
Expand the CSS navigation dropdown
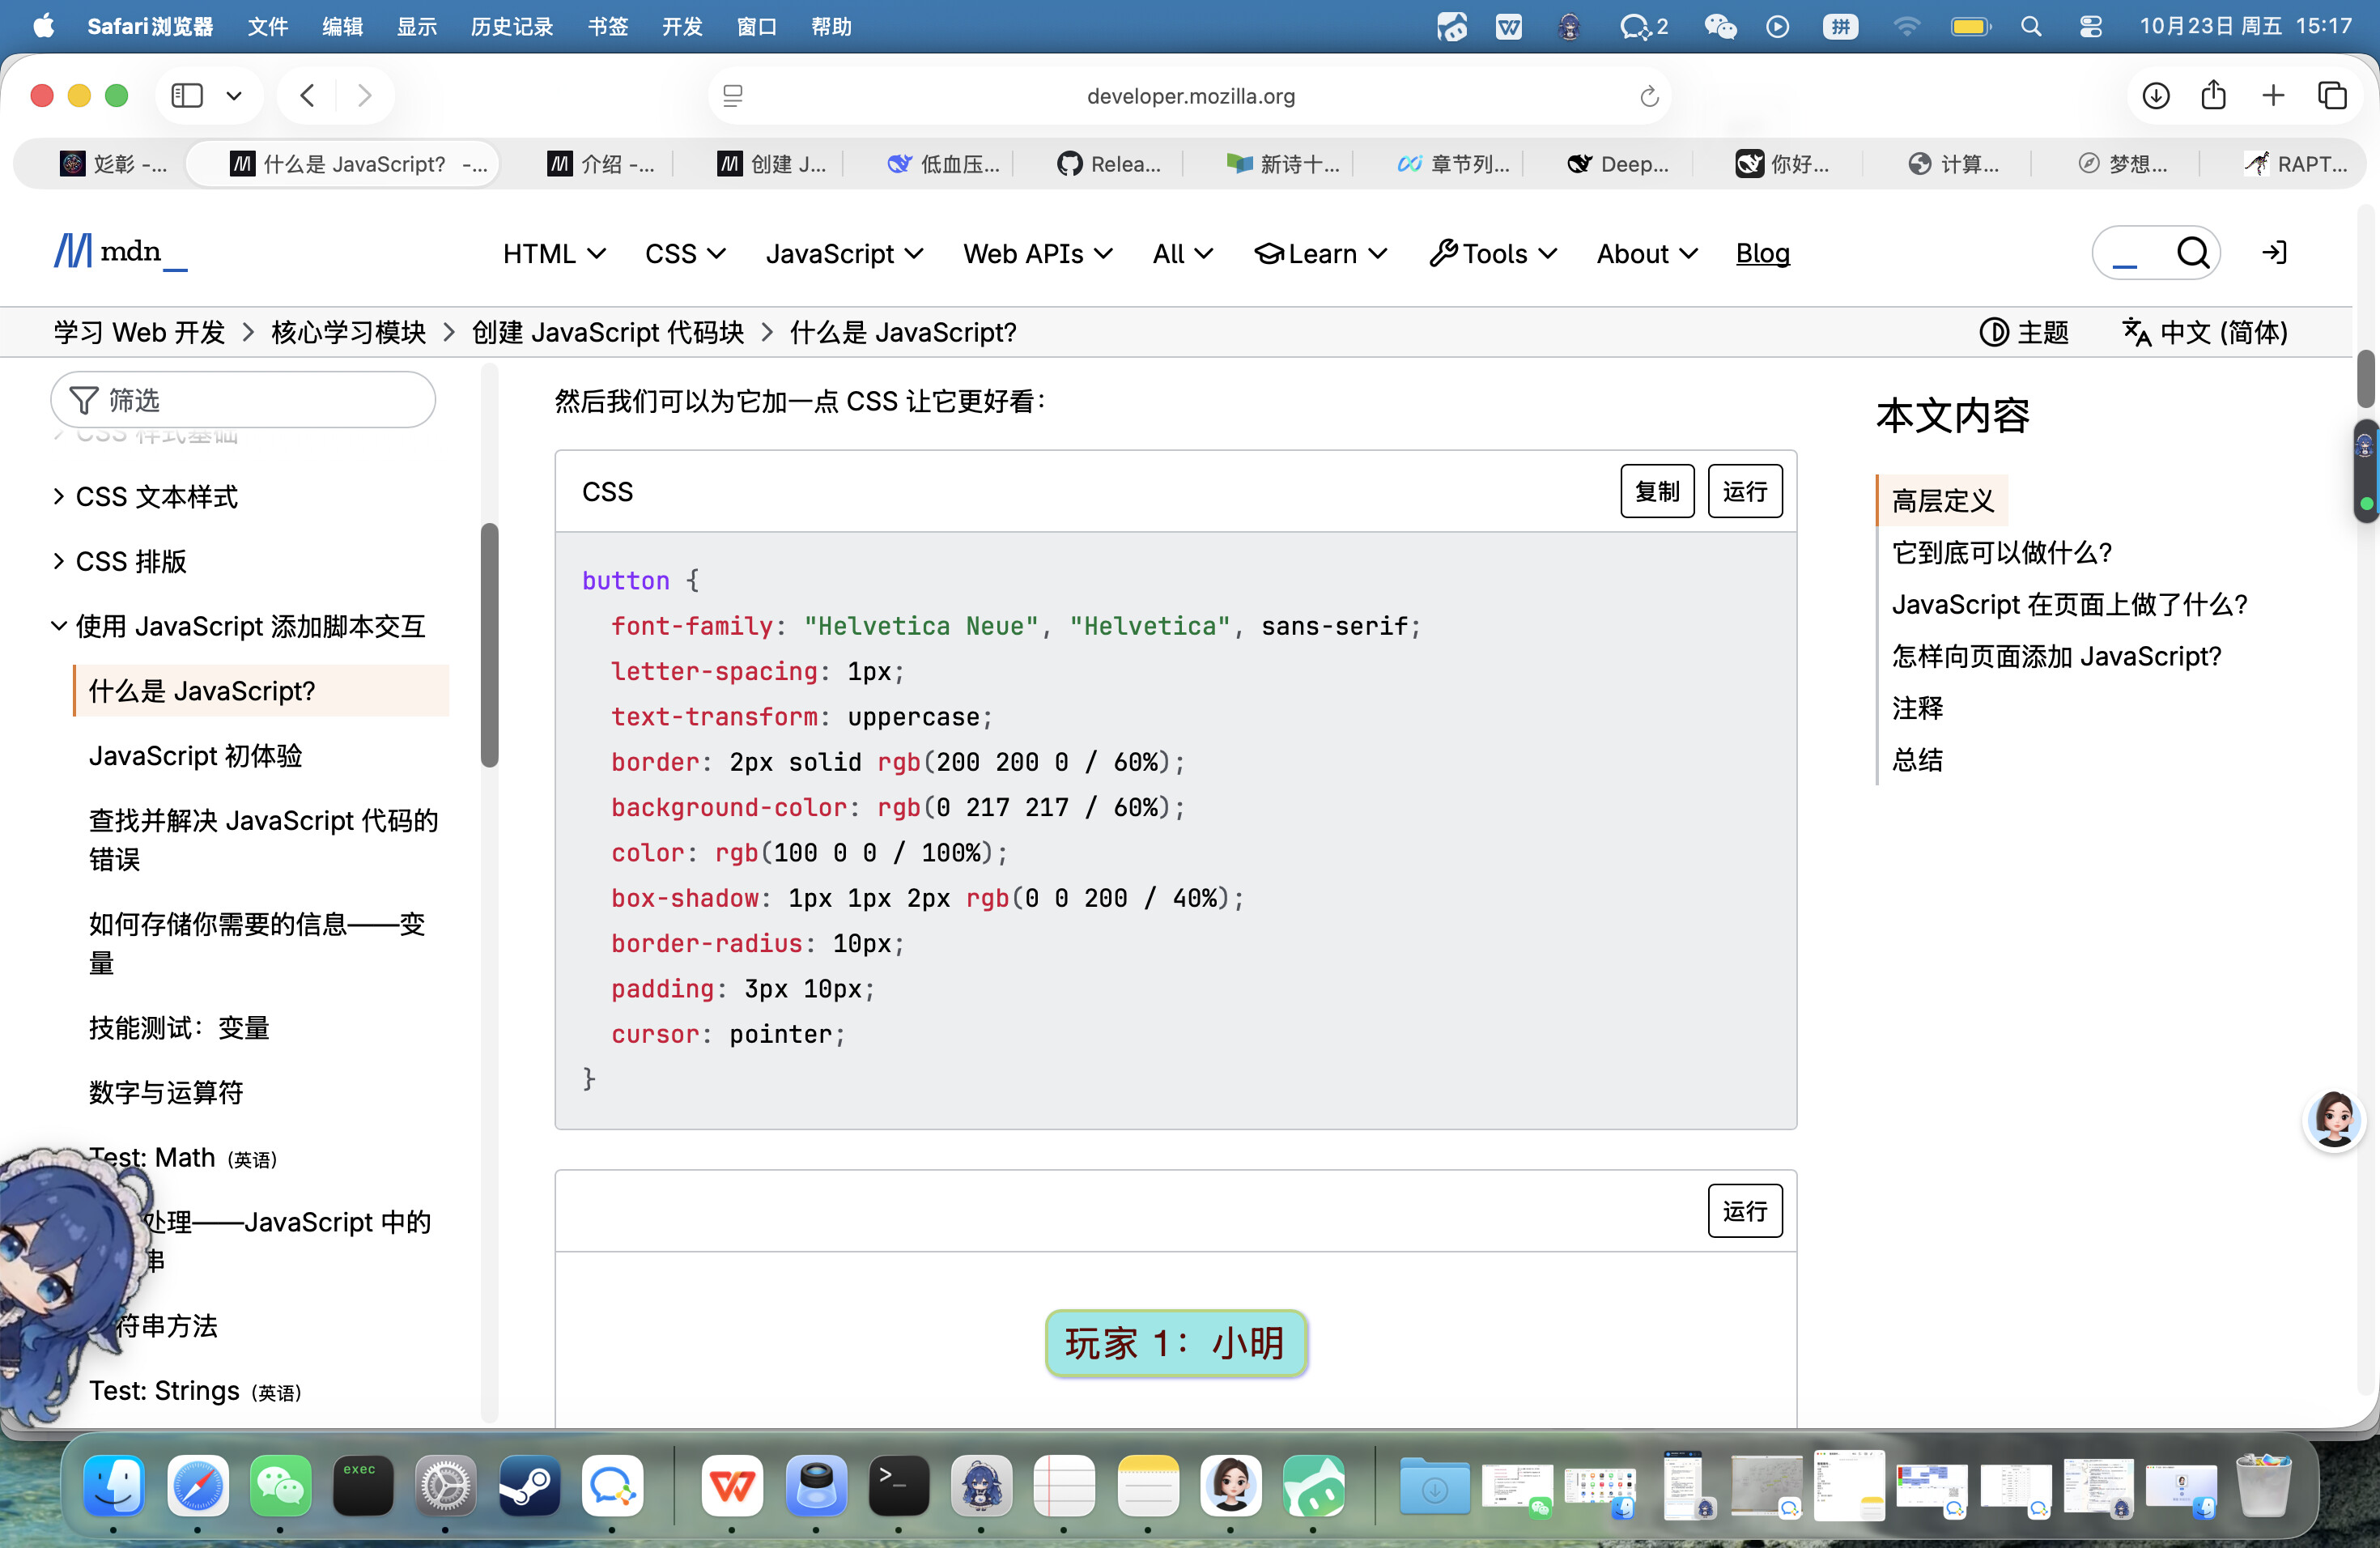pyautogui.click(x=685, y=254)
